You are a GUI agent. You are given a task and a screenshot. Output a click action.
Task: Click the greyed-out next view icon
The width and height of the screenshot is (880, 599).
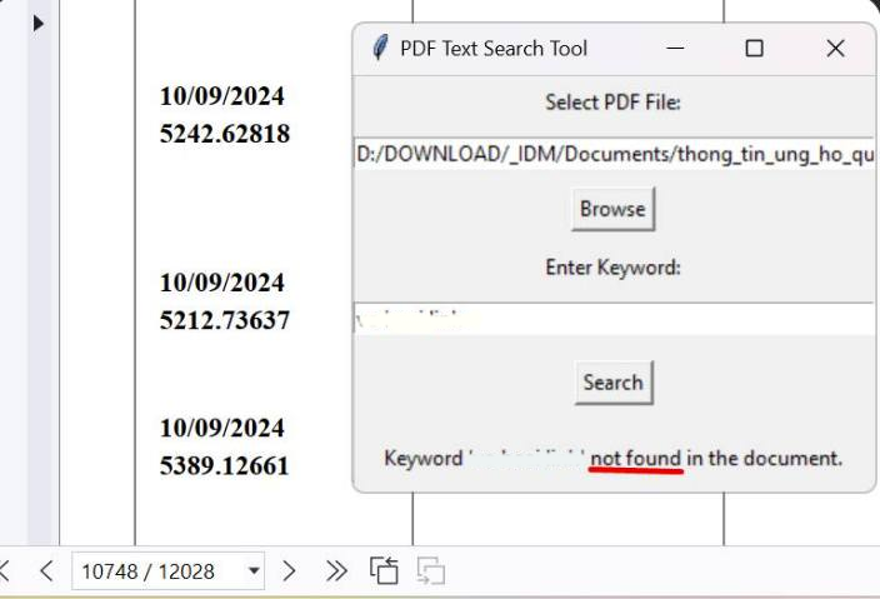point(431,571)
